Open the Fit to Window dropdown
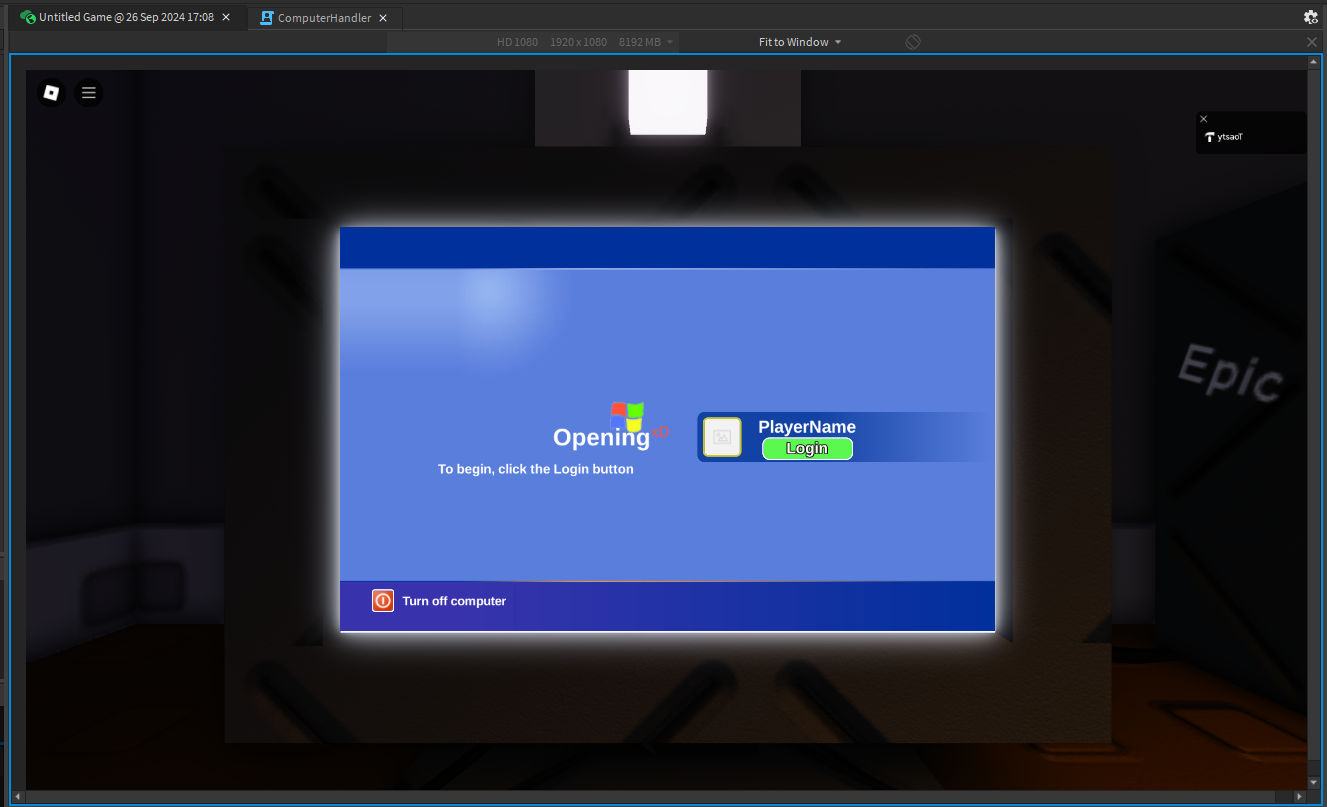Viewport: 1327px width, 807px height. [x=800, y=42]
